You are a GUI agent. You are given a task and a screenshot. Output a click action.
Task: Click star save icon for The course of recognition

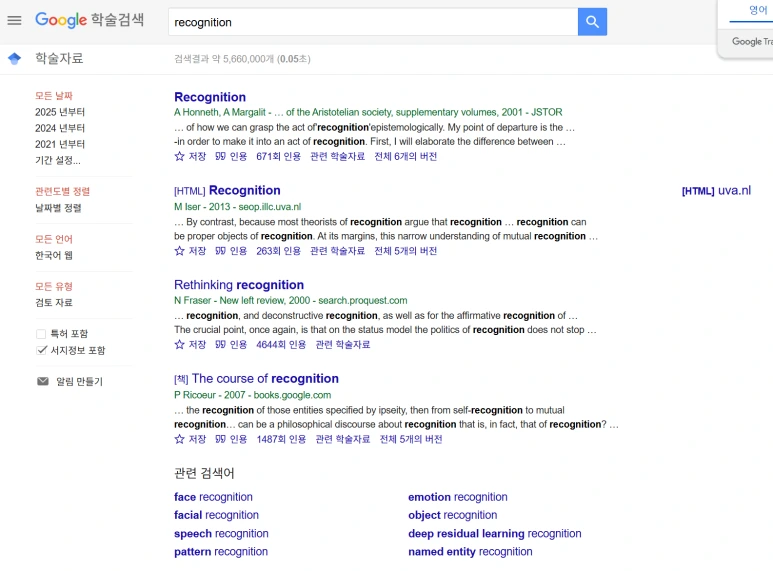click(179, 439)
